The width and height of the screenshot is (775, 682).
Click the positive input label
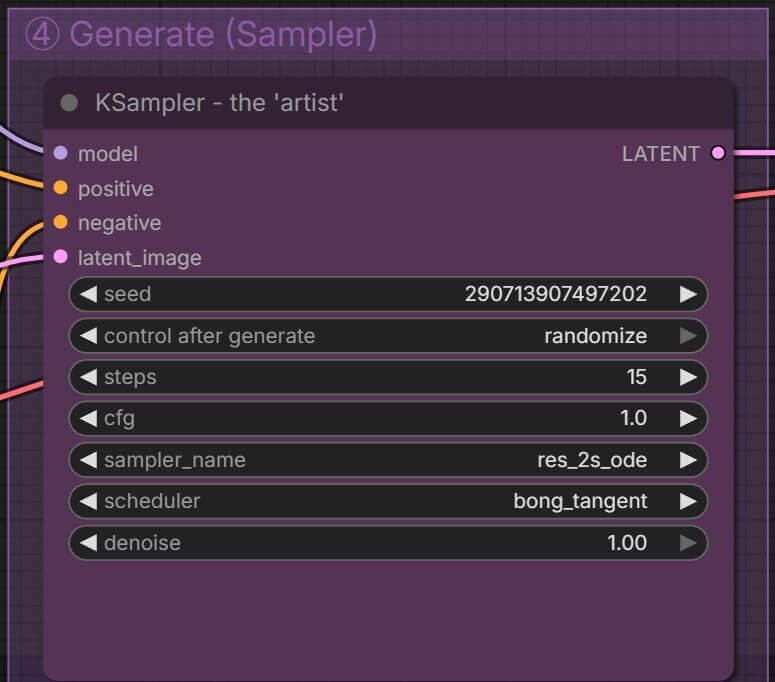click(116, 189)
